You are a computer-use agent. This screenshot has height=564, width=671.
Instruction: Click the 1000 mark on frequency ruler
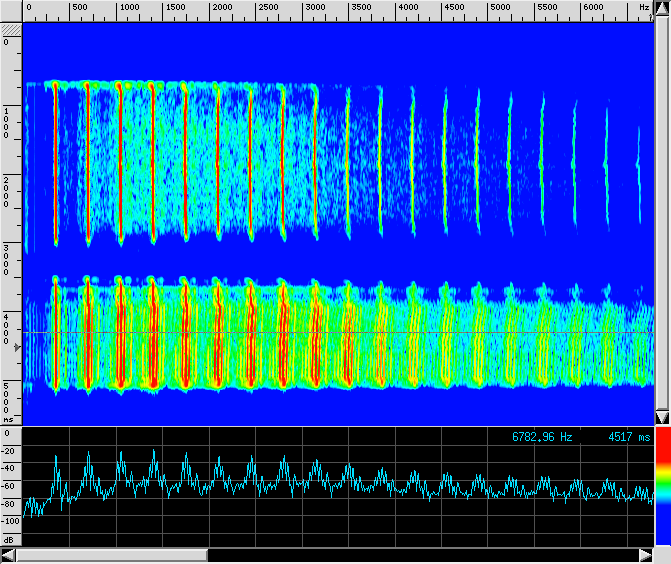point(129,8)
